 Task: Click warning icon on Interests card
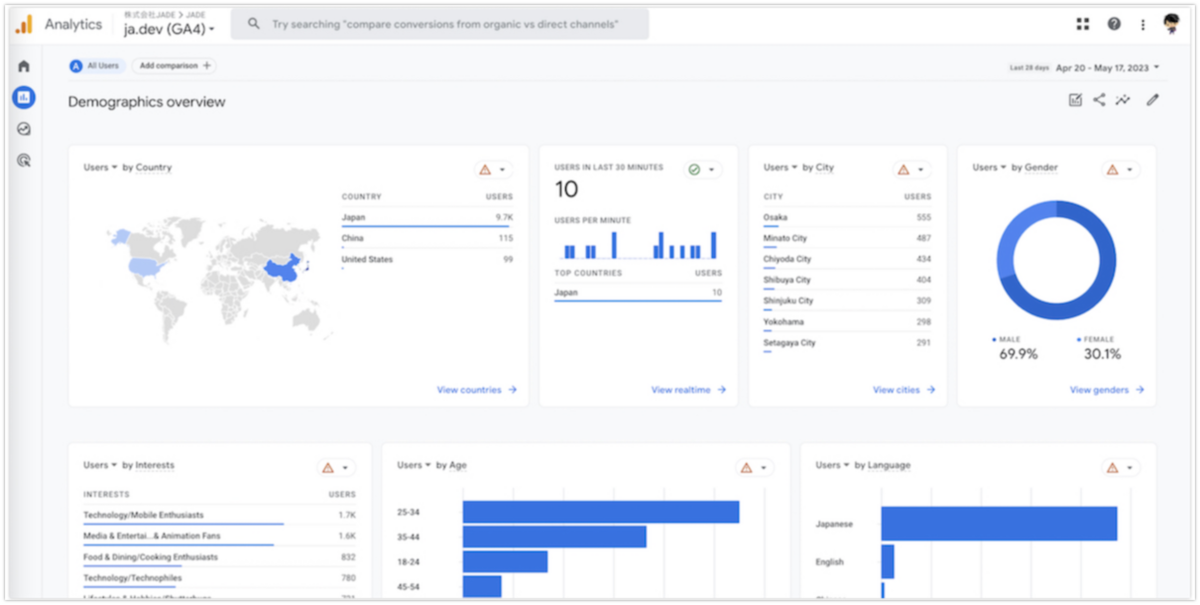pyautogui.click(x=328, y=468)
